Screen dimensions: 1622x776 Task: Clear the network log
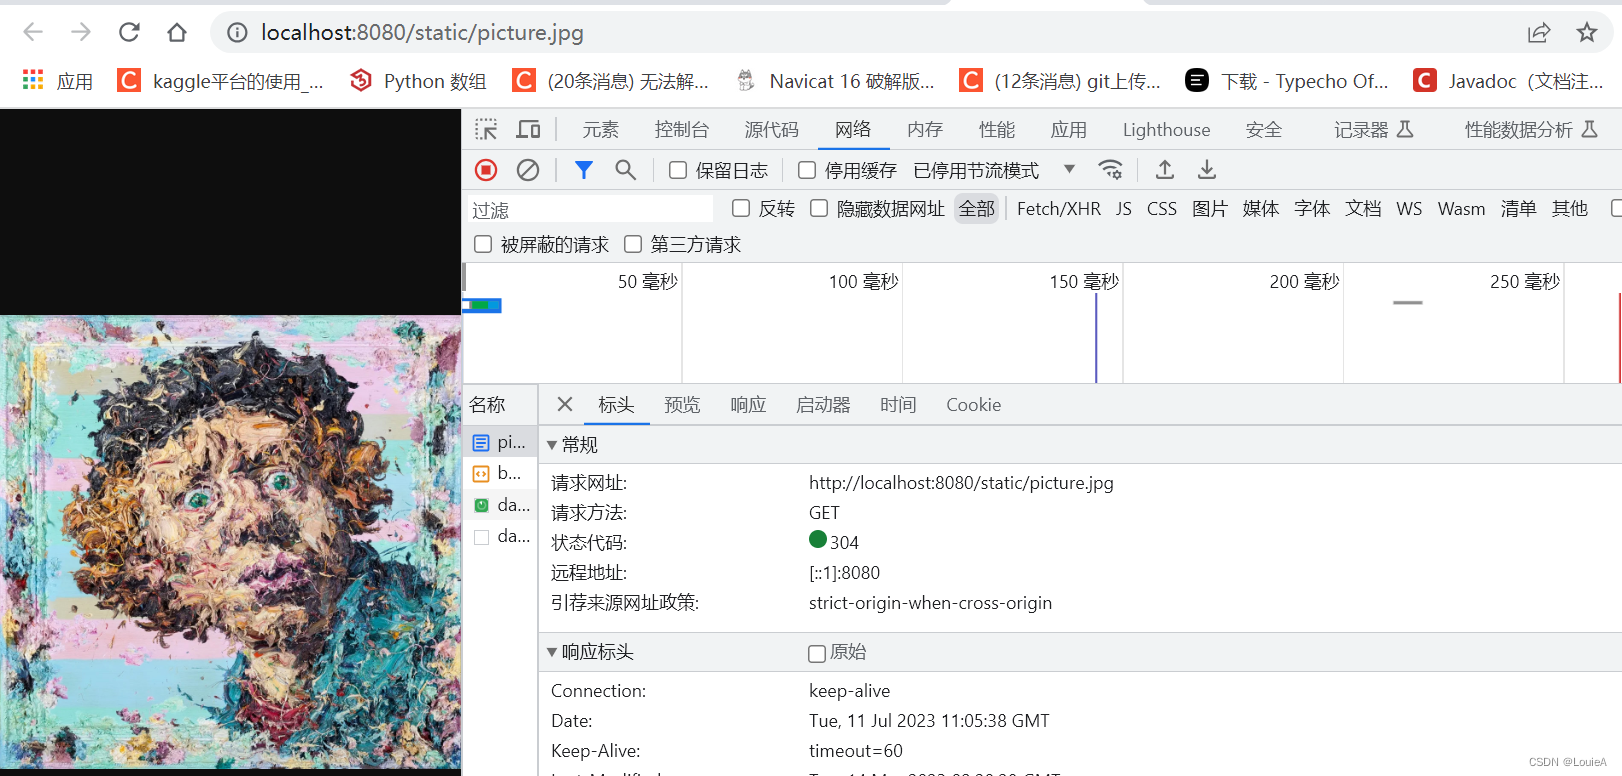[x=528, y=170]
